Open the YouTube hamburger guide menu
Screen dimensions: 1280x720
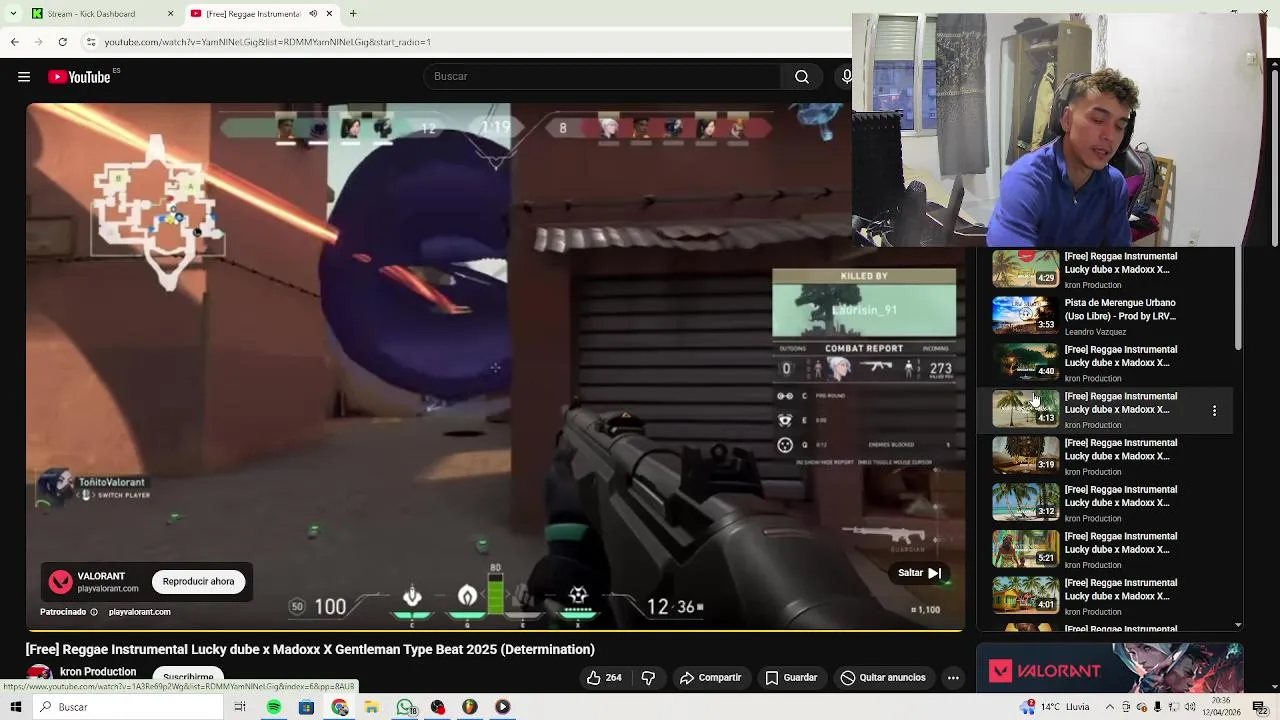click(24, 77)
